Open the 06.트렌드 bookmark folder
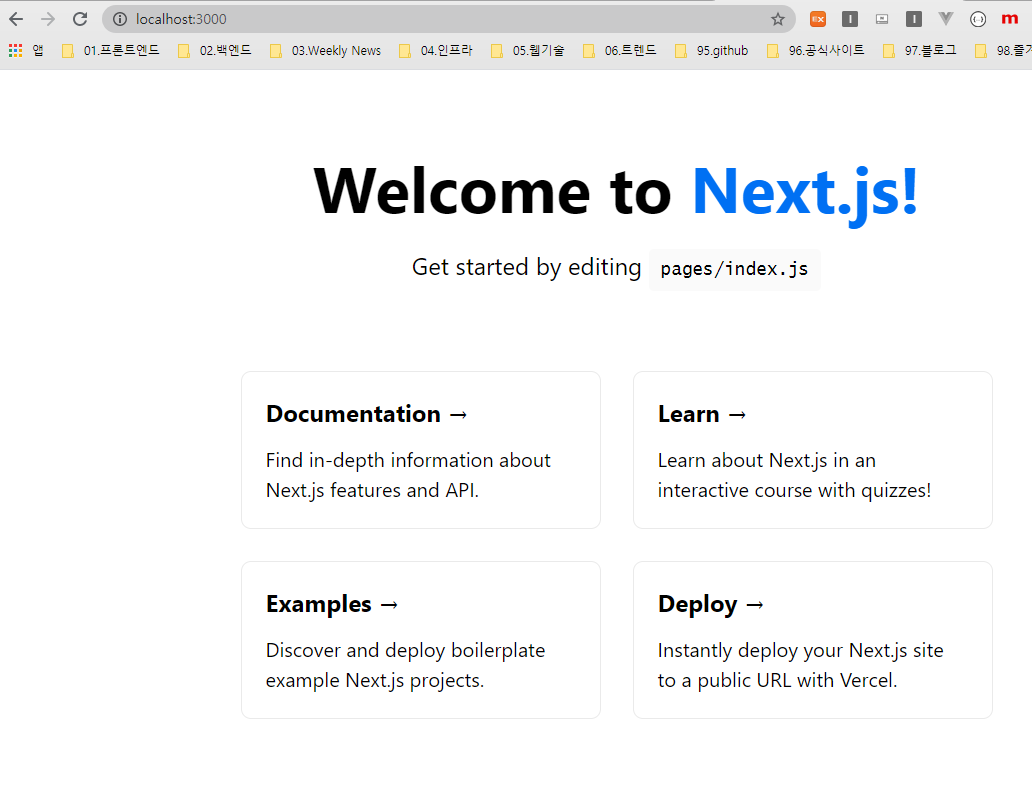 pos(620,51)
